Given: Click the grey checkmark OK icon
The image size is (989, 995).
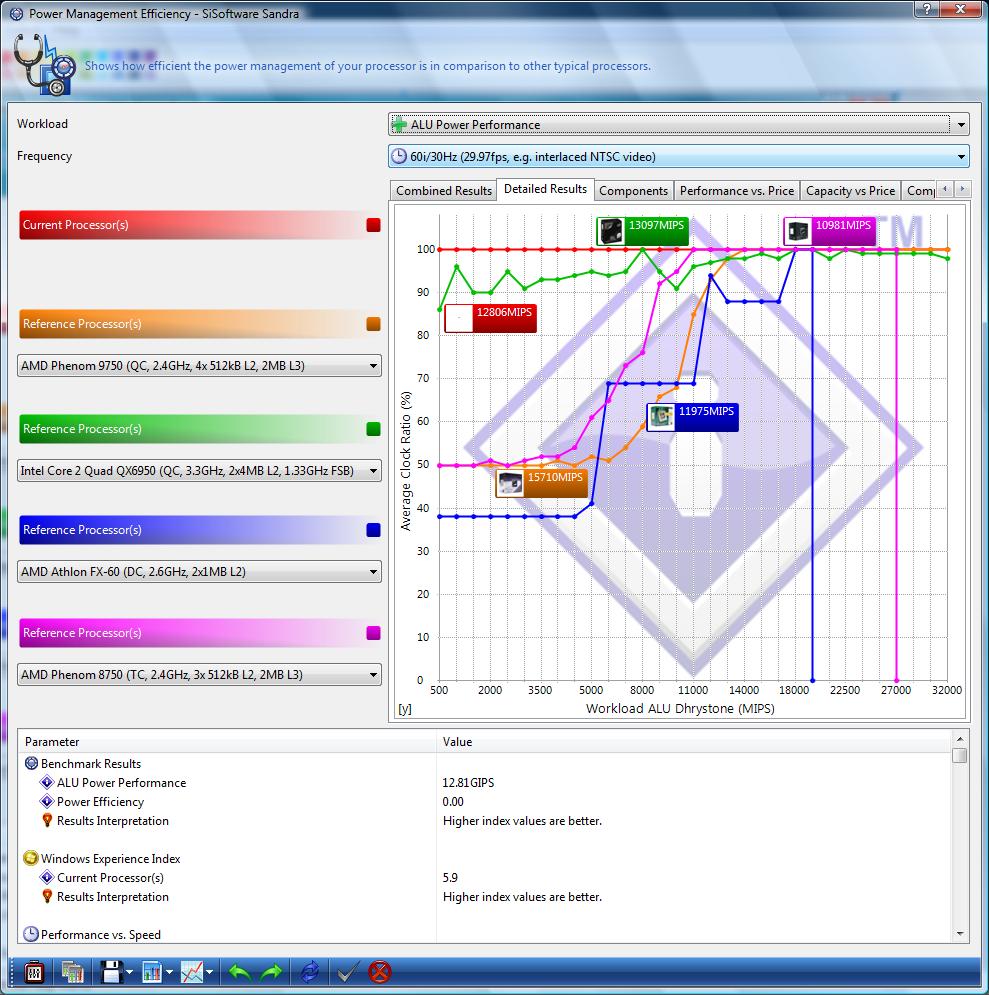Looking at the screenshot, I should click(x=346, y=972).
